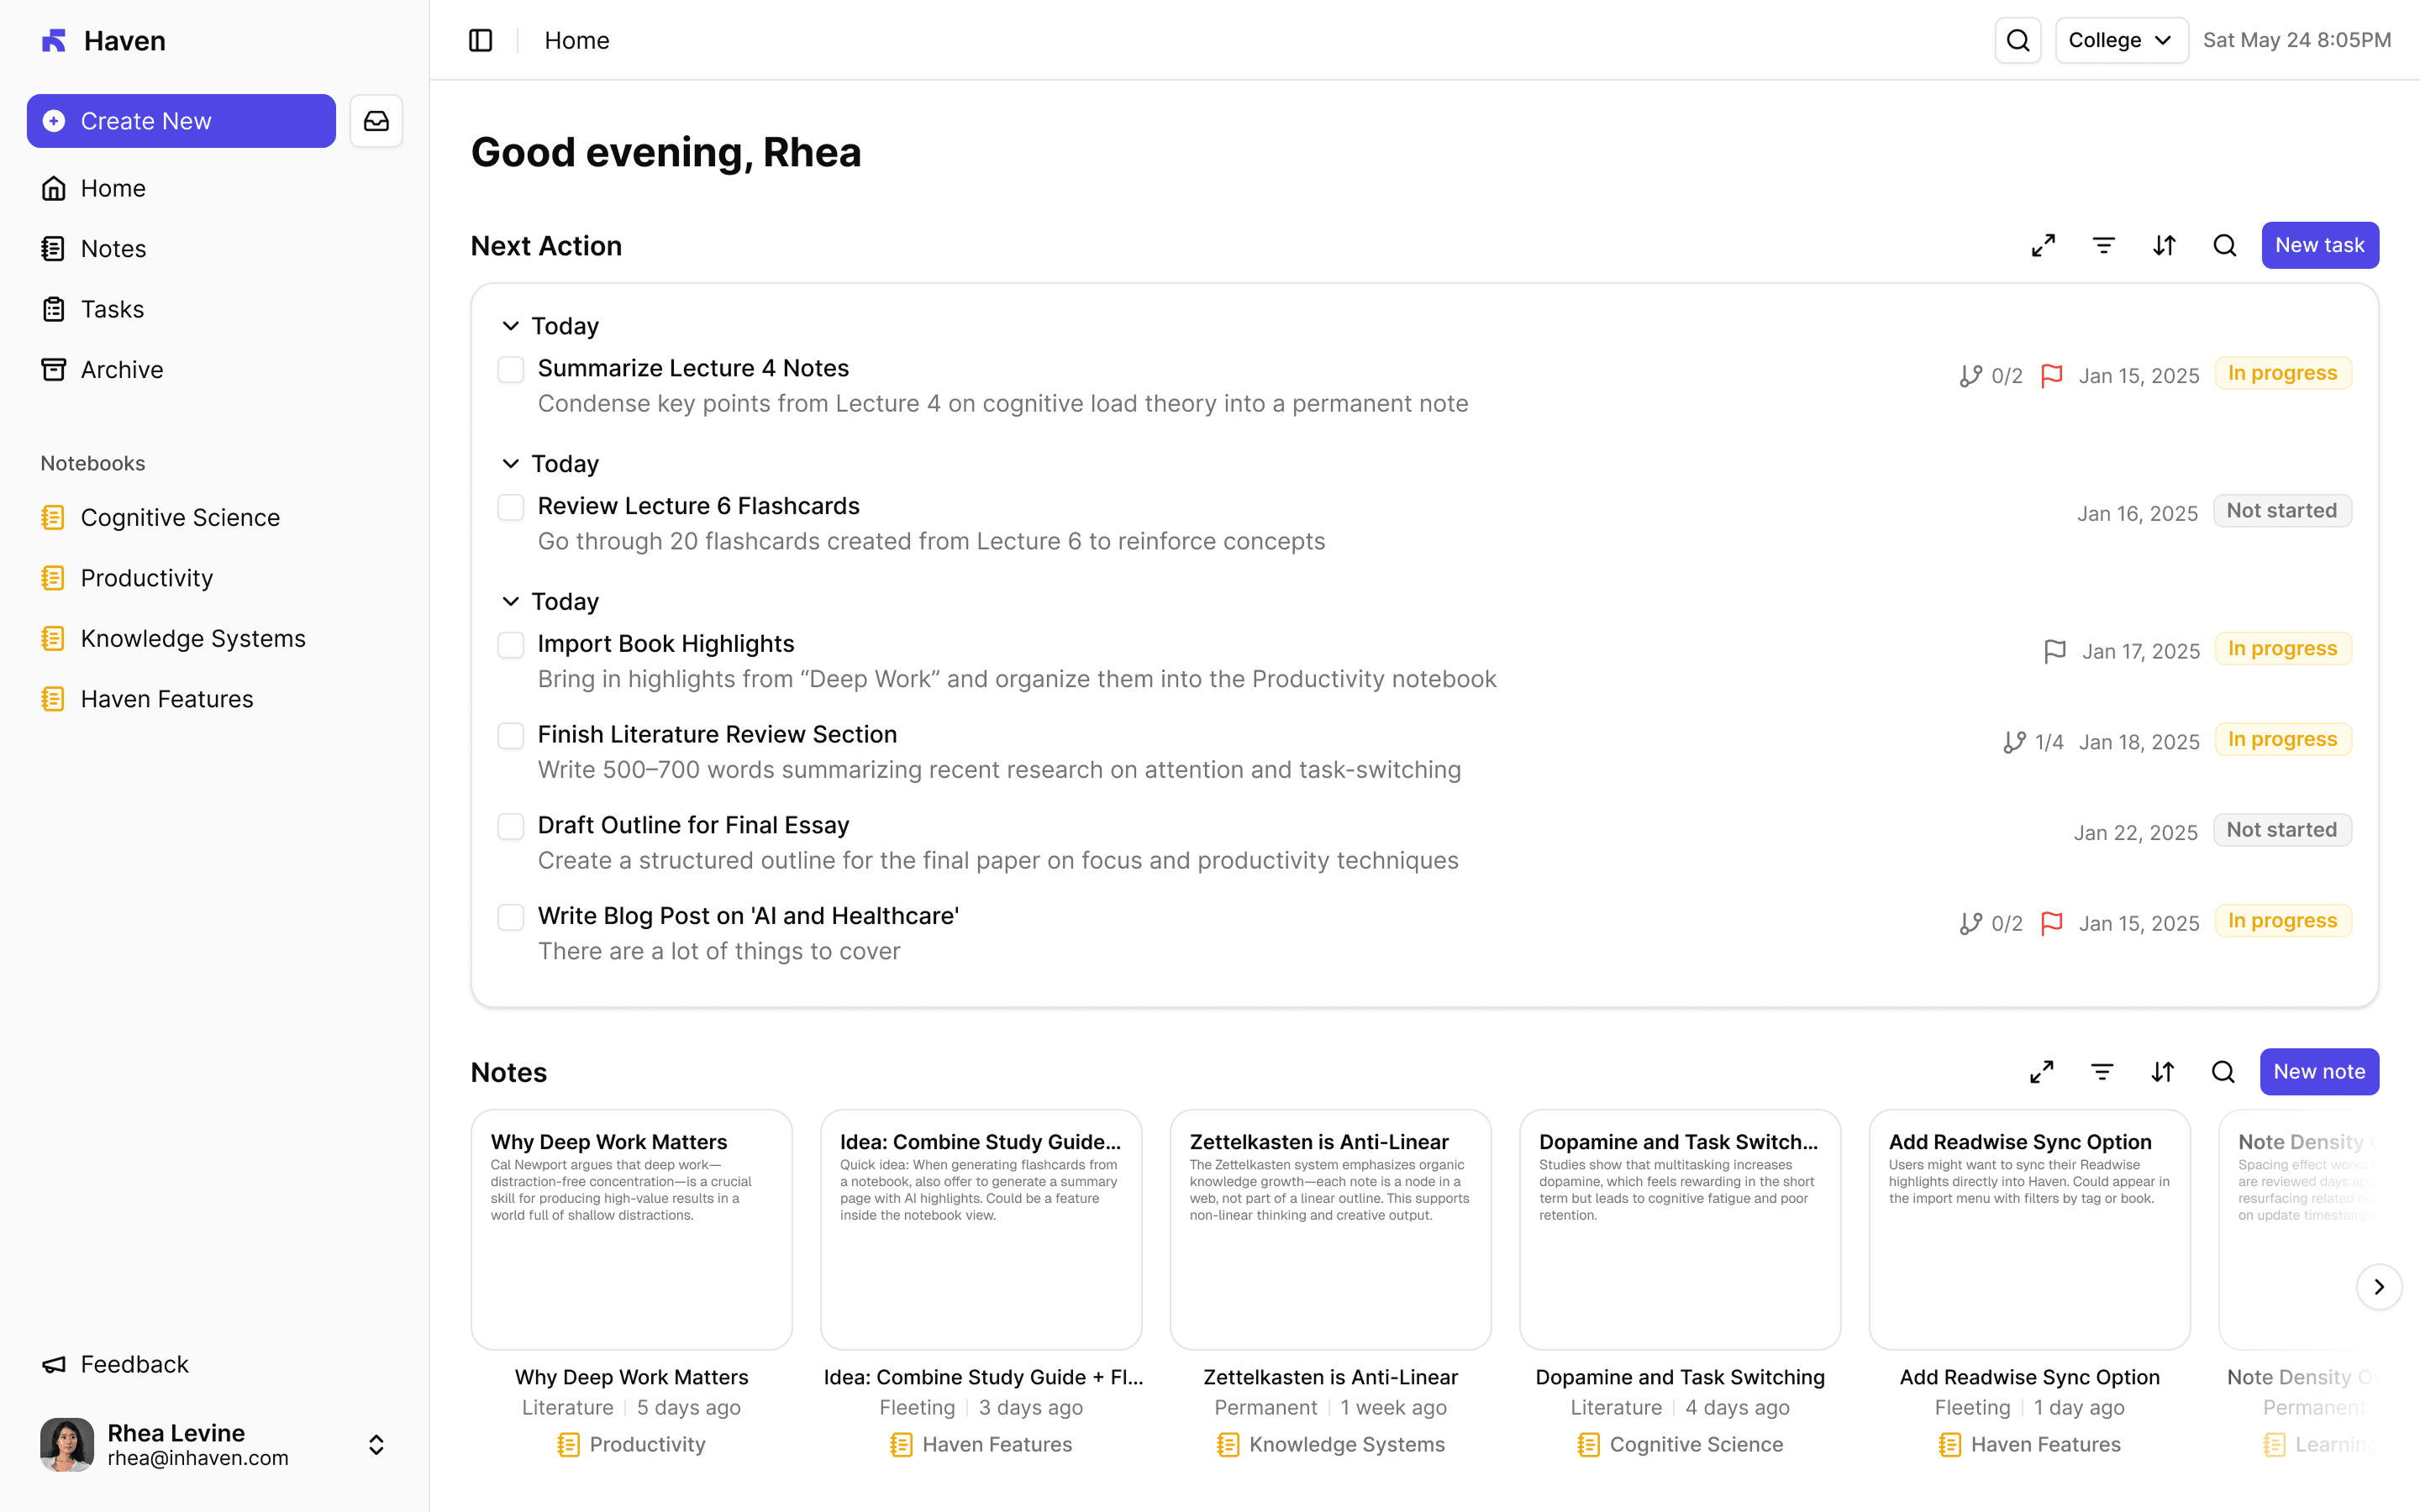Open the inbox icon beside Create New

click(x=376, y=121)
